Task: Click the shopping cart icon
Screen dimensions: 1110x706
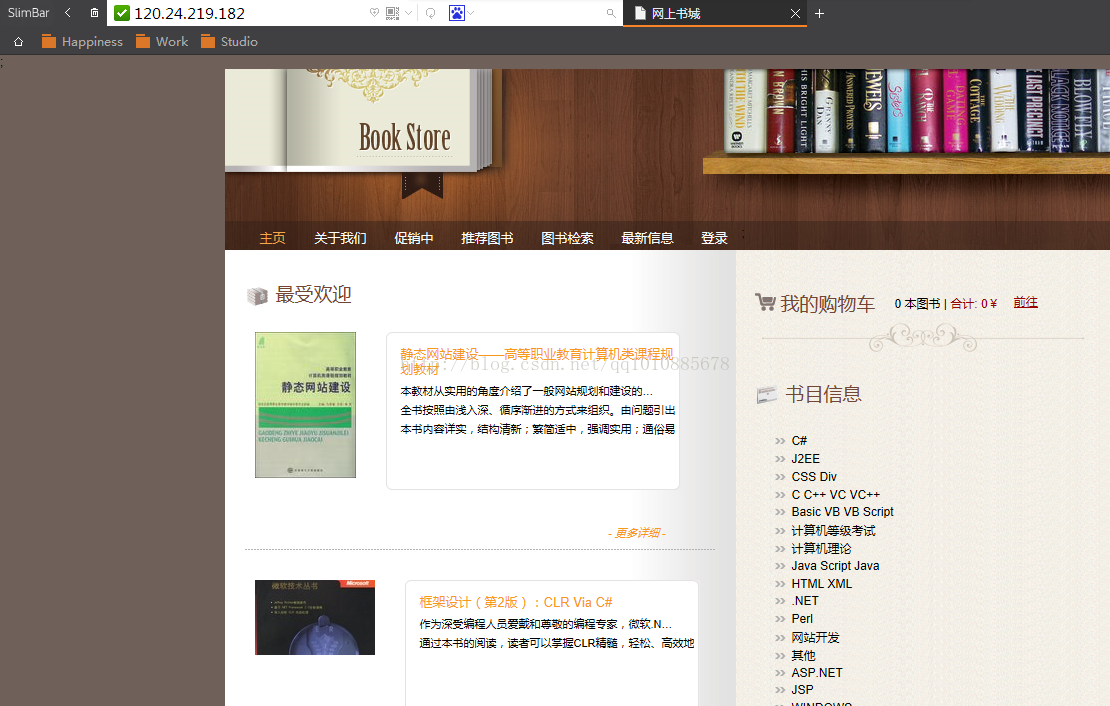Action: click(x=765, y=302)
